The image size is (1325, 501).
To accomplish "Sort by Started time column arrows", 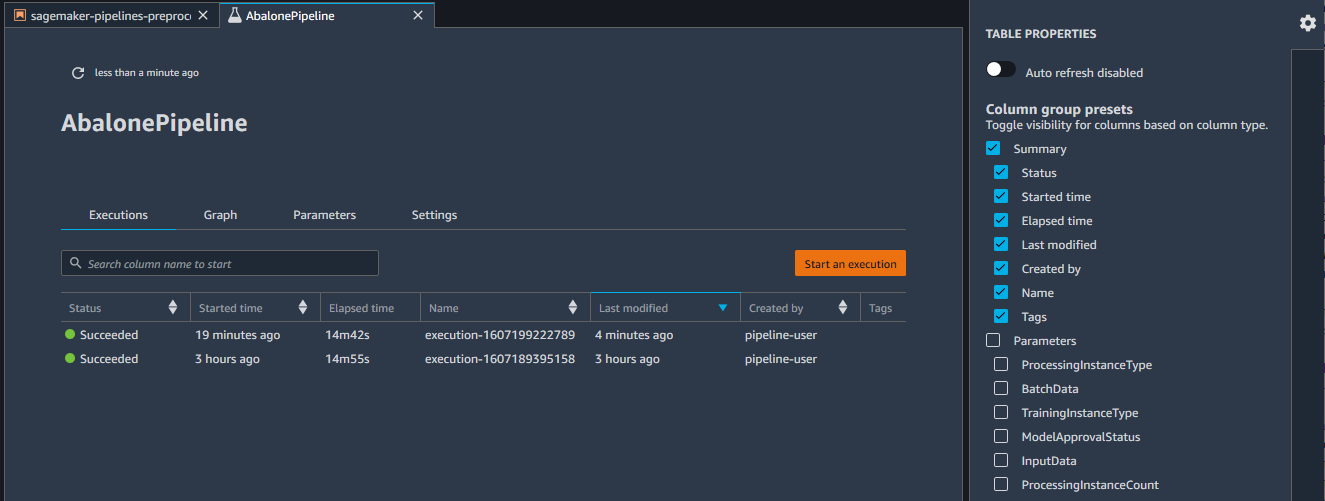I will coord(303,308).
